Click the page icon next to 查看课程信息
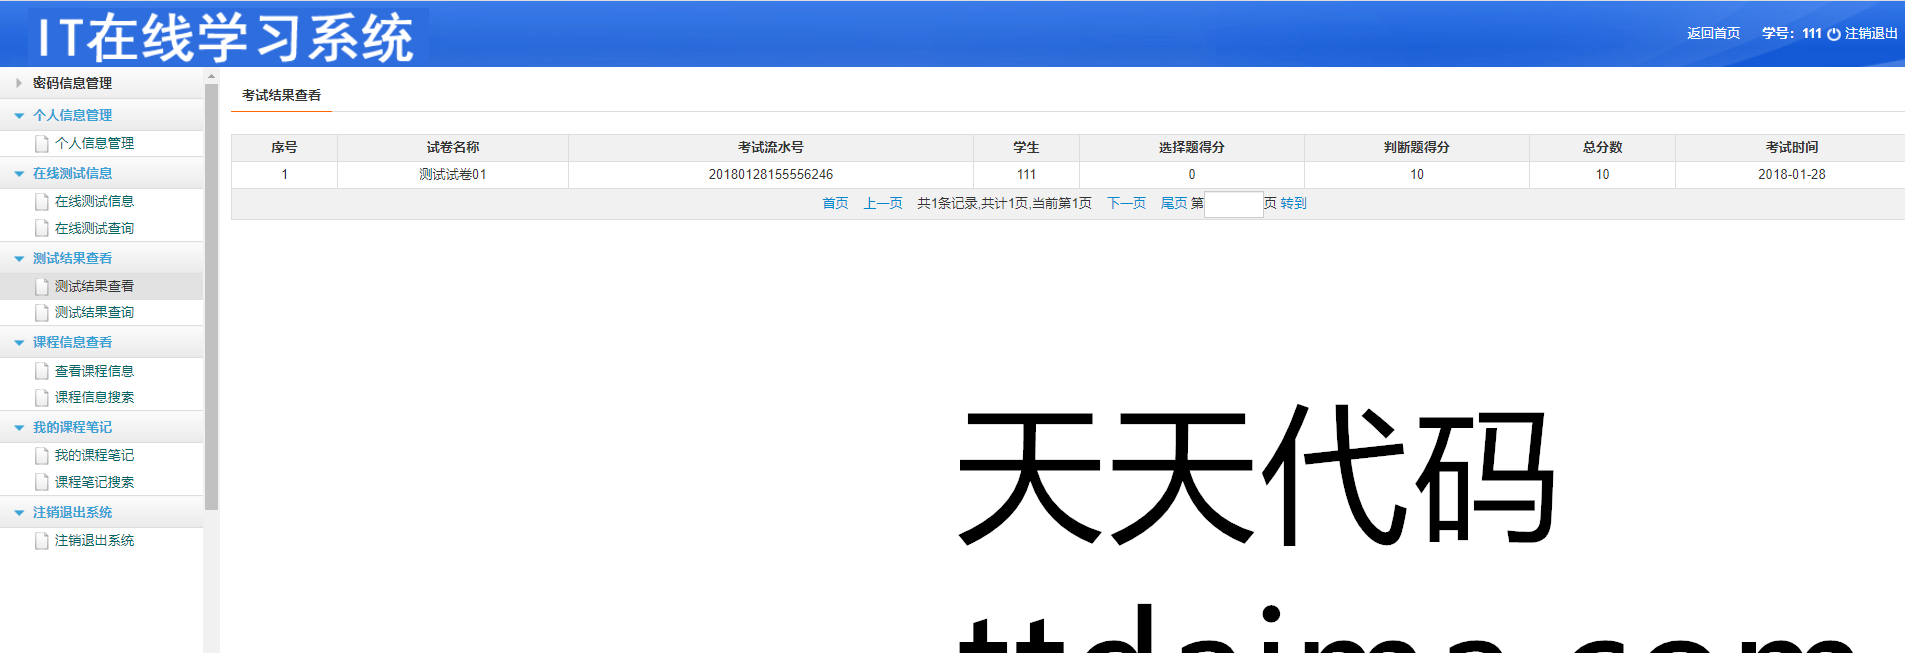1905x653 pixels. (x=42, y=371)
